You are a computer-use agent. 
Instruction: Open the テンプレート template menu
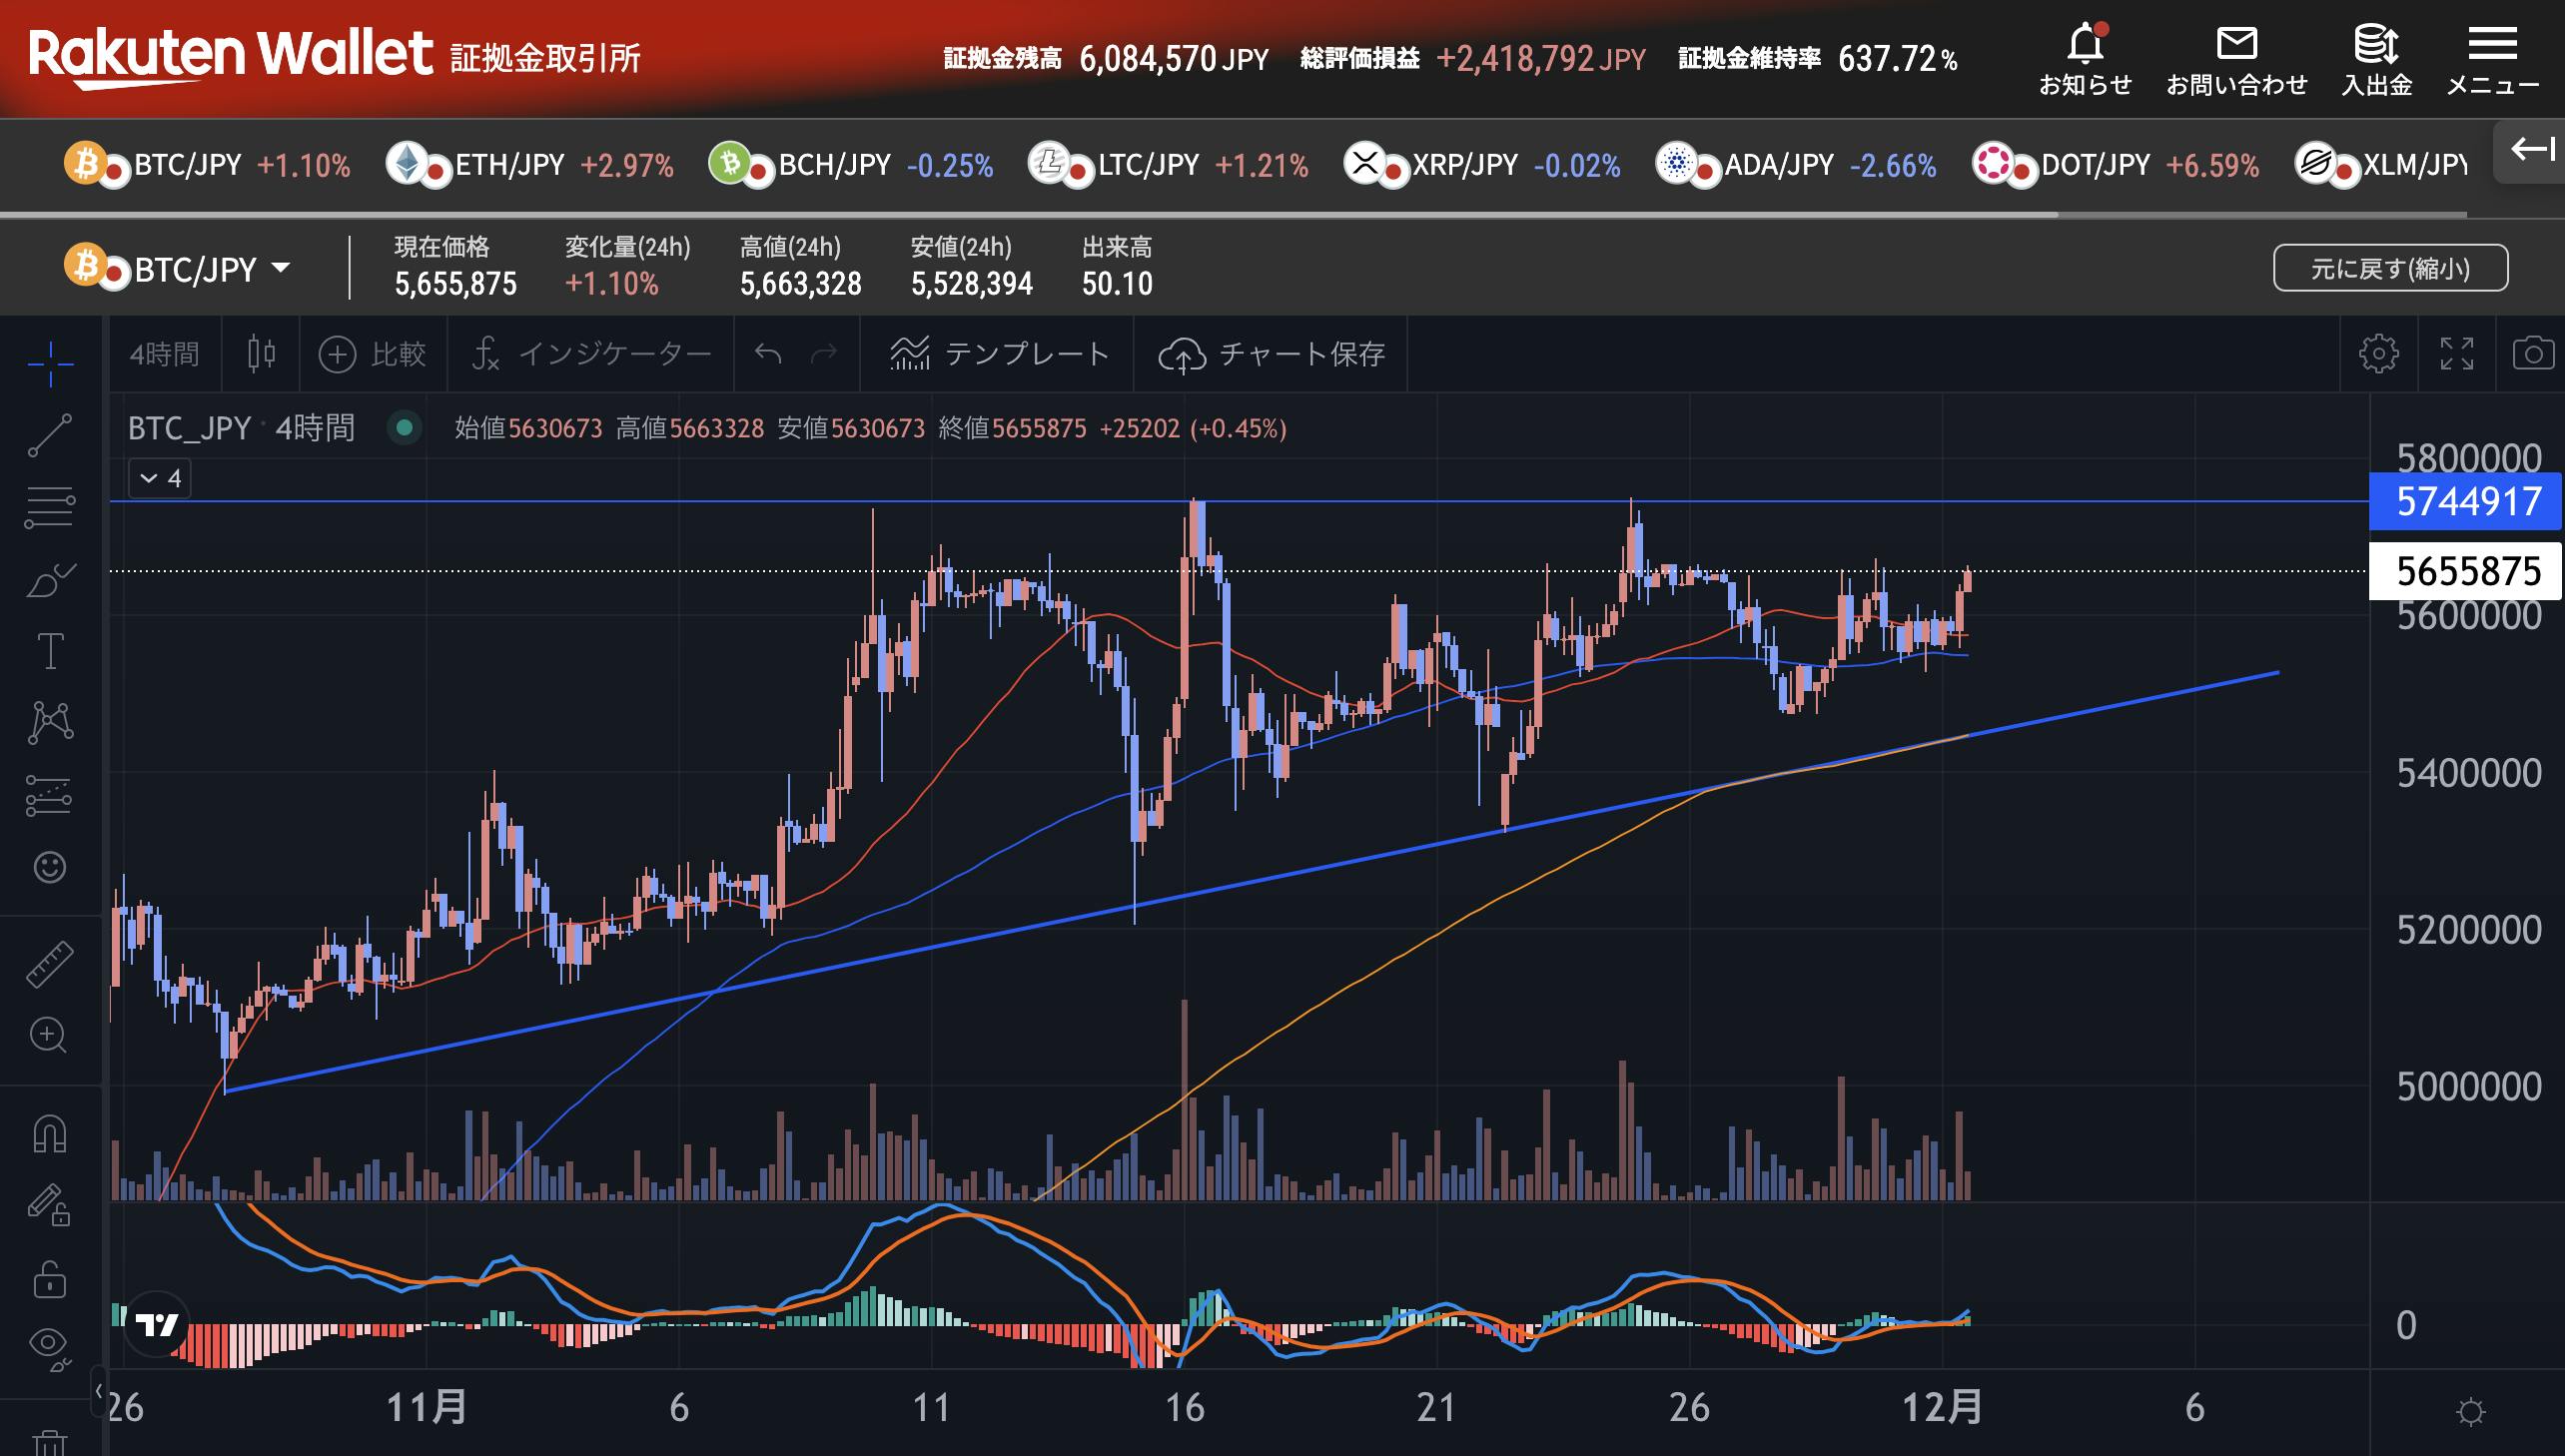point(999,353)
